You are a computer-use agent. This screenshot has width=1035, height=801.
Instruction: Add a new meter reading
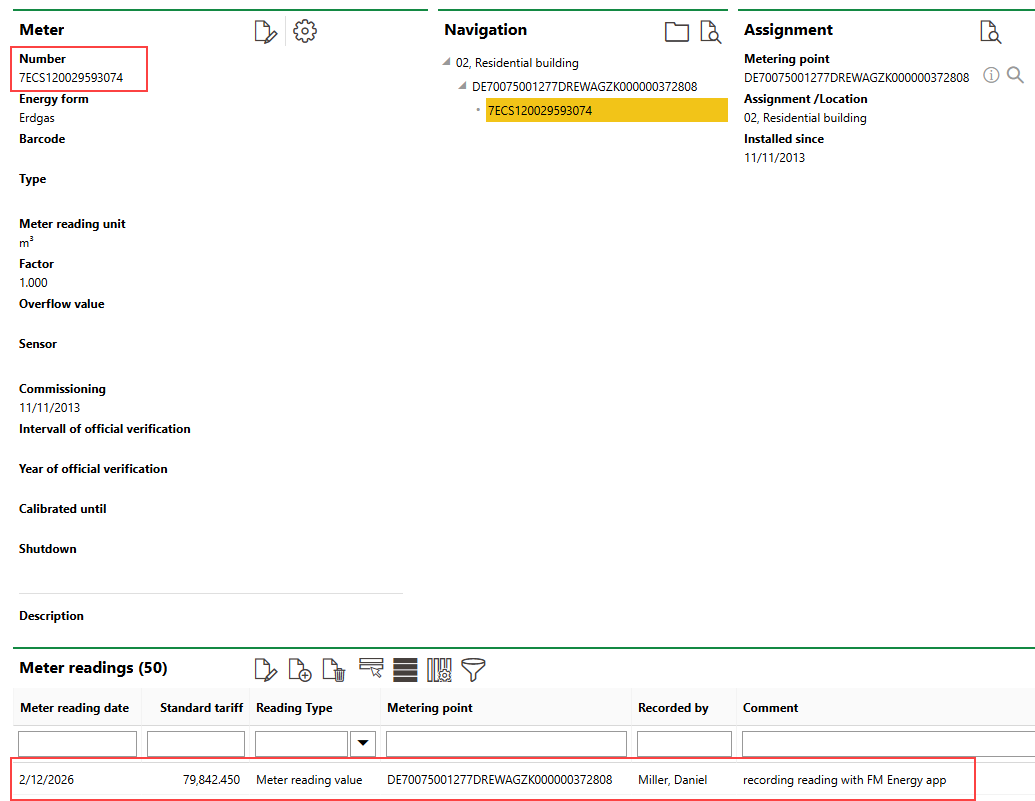pyautogui.click(x=300, y=670)
